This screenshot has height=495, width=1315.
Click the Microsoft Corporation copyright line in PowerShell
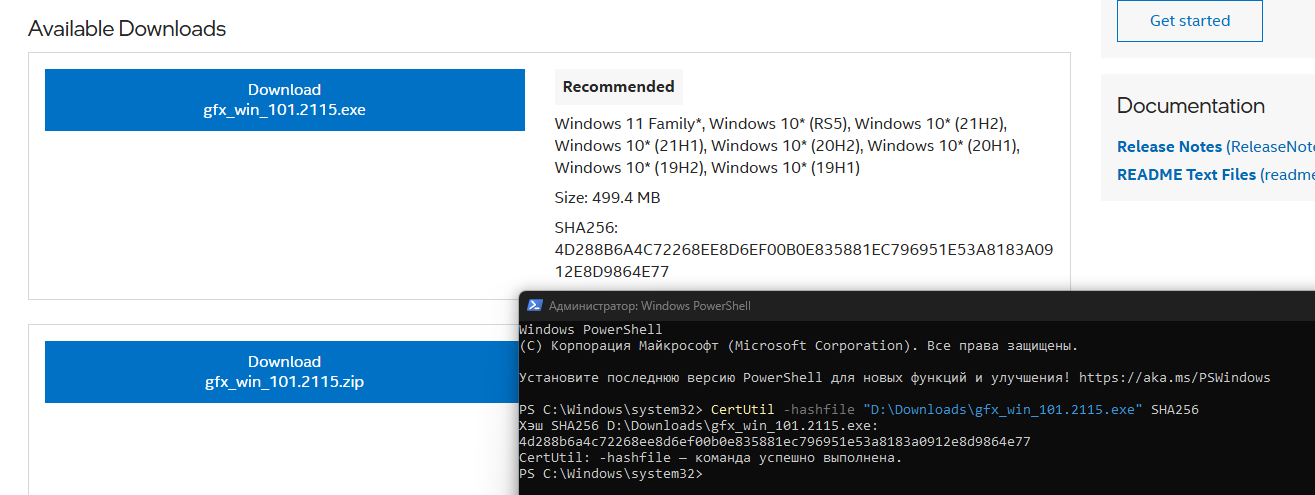tap(799, 346)
